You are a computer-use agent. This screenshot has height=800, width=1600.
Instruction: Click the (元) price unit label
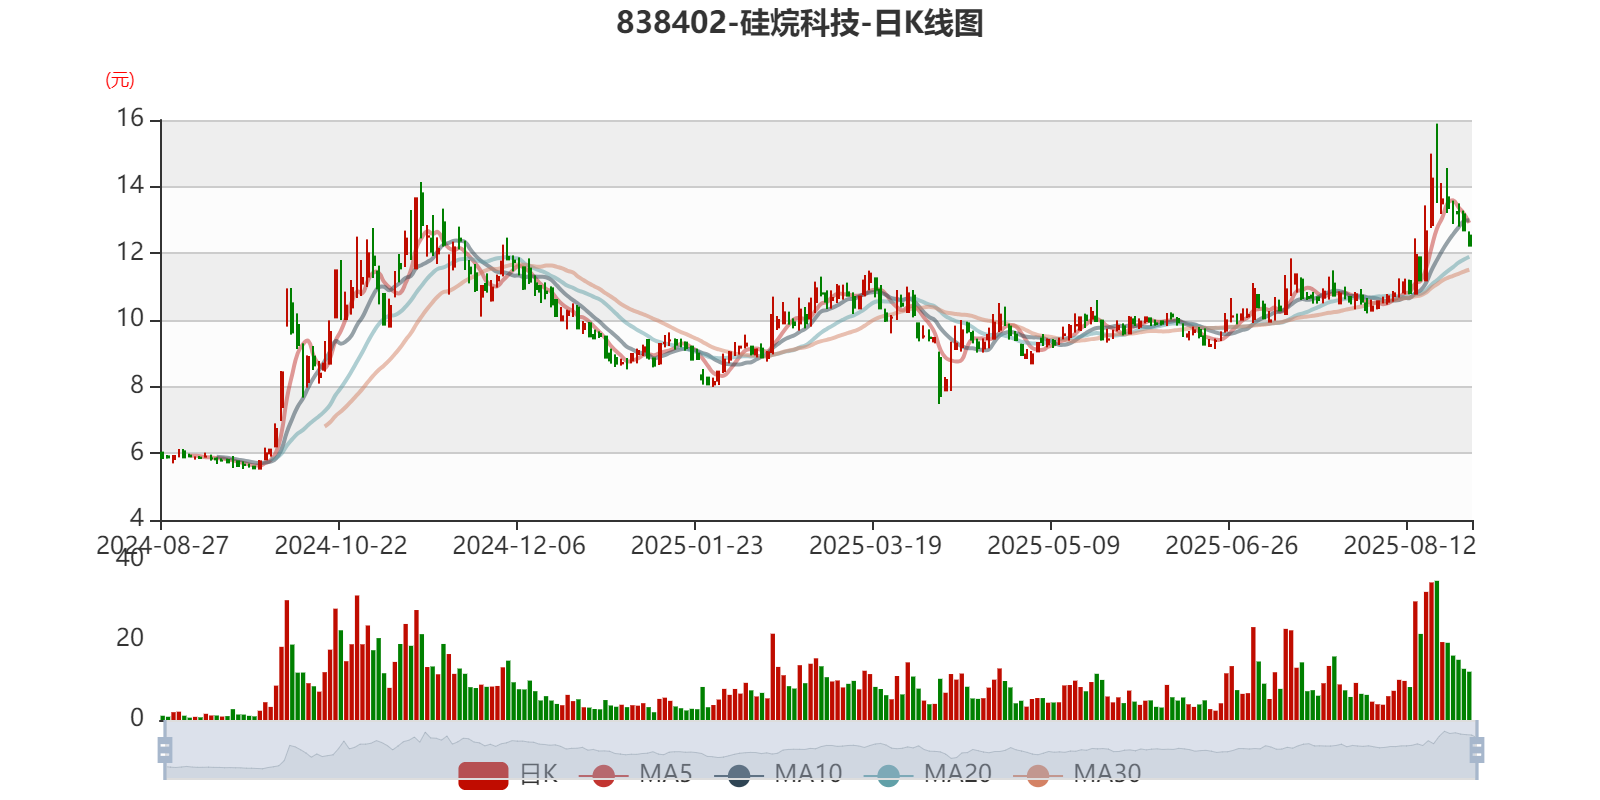point(120,80)
